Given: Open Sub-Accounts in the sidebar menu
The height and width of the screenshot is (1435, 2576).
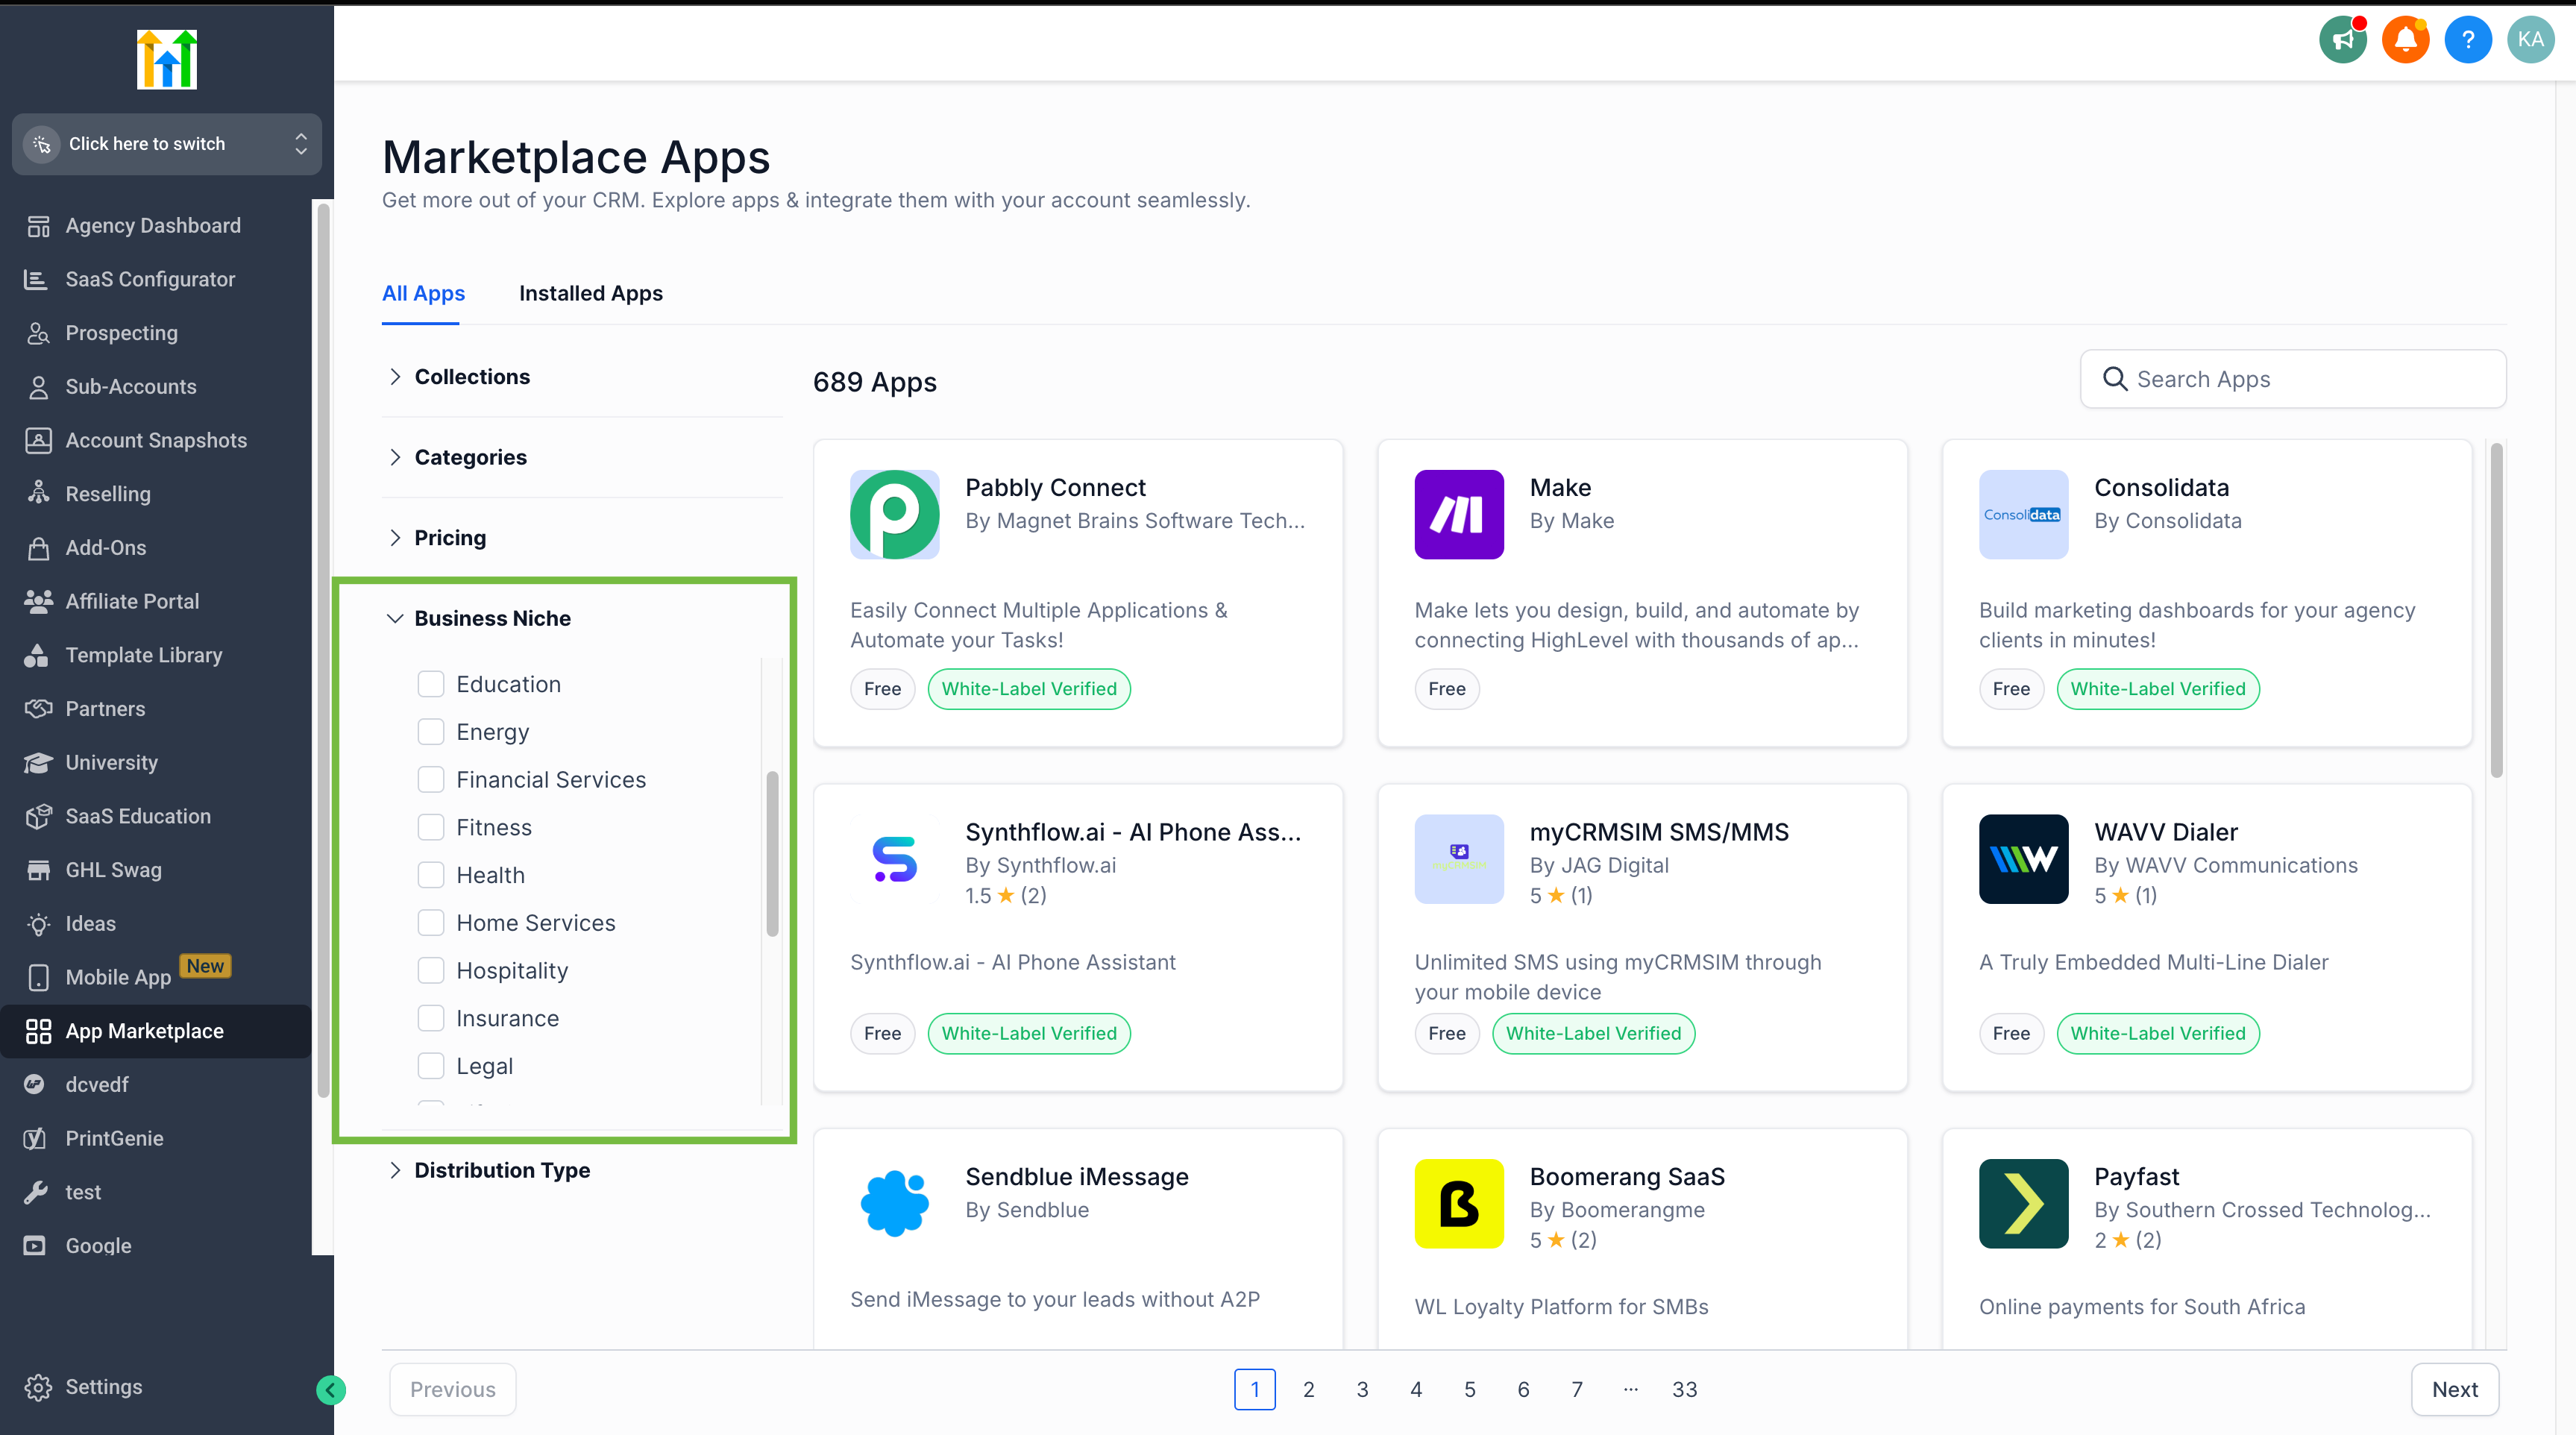Looking at the screenshot, I should [130, 387].
